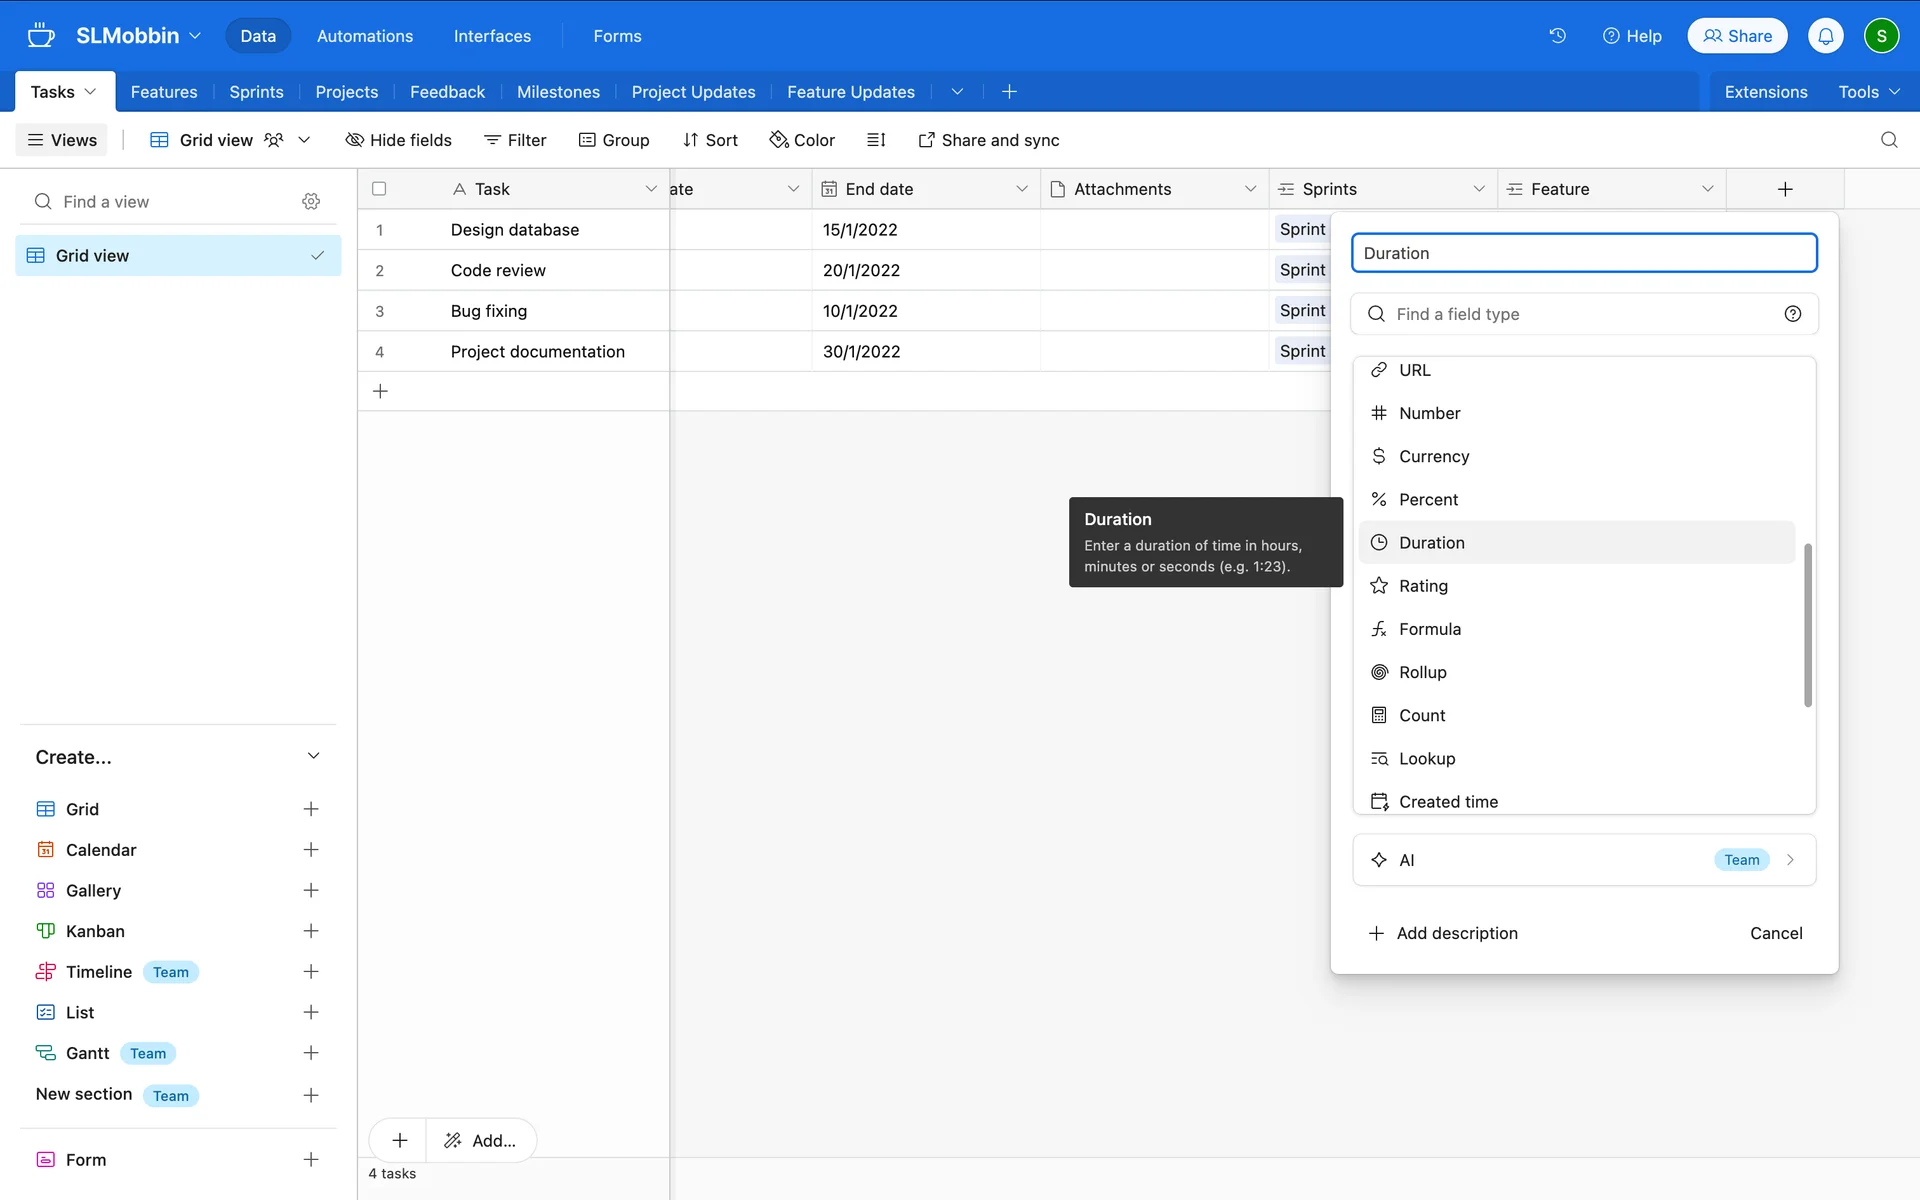Image resolution: width=1920 pixels, height=1200 pixels.
Task: Open view settings gear icon
Action: tap(311, 202)
